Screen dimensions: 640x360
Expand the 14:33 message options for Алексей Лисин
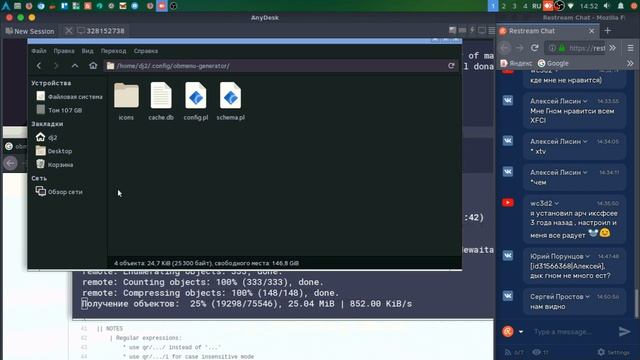coord(585,101)
